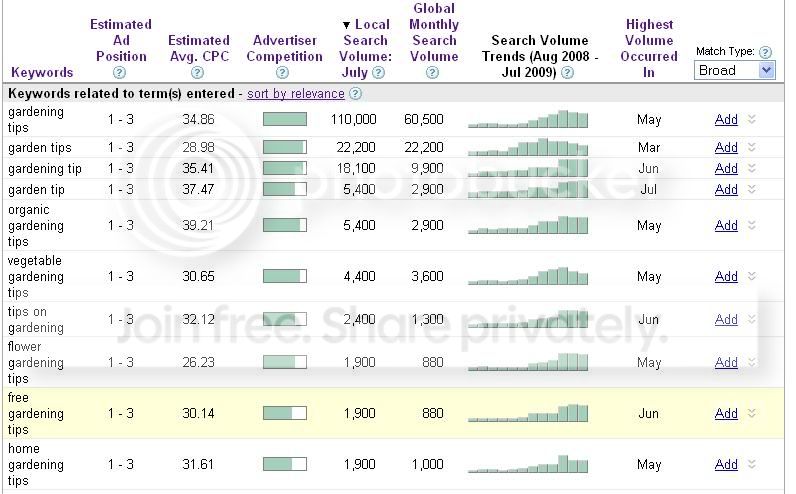Open help icon beside Search Volume Trends
Screen dimensions: 796x494
(x=568, y=73)
